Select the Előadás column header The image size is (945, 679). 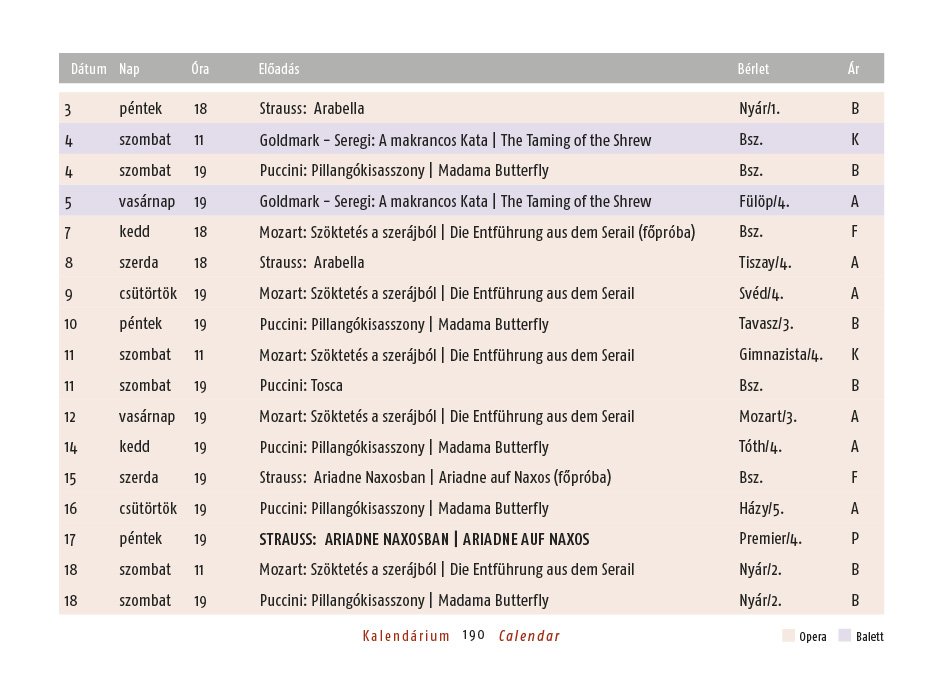point(279,69)
